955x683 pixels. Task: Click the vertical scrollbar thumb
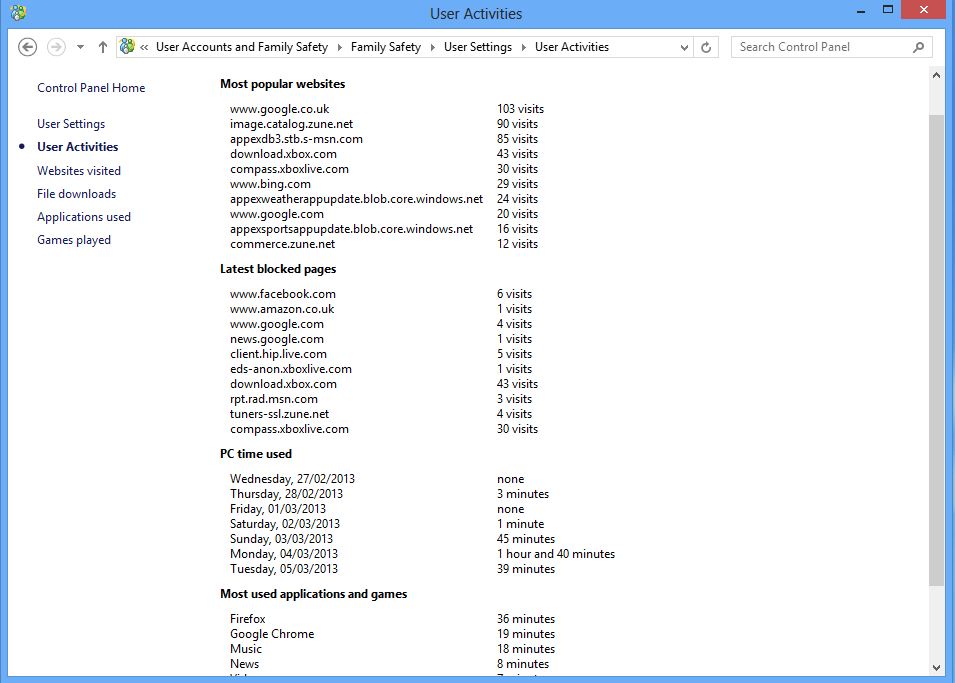(936, 350)
